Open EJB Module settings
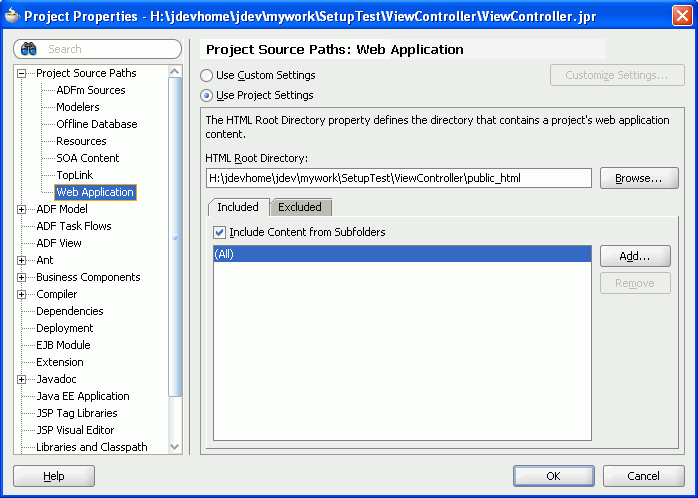Viewport: 698px width, 498px height. click(63, 345)
